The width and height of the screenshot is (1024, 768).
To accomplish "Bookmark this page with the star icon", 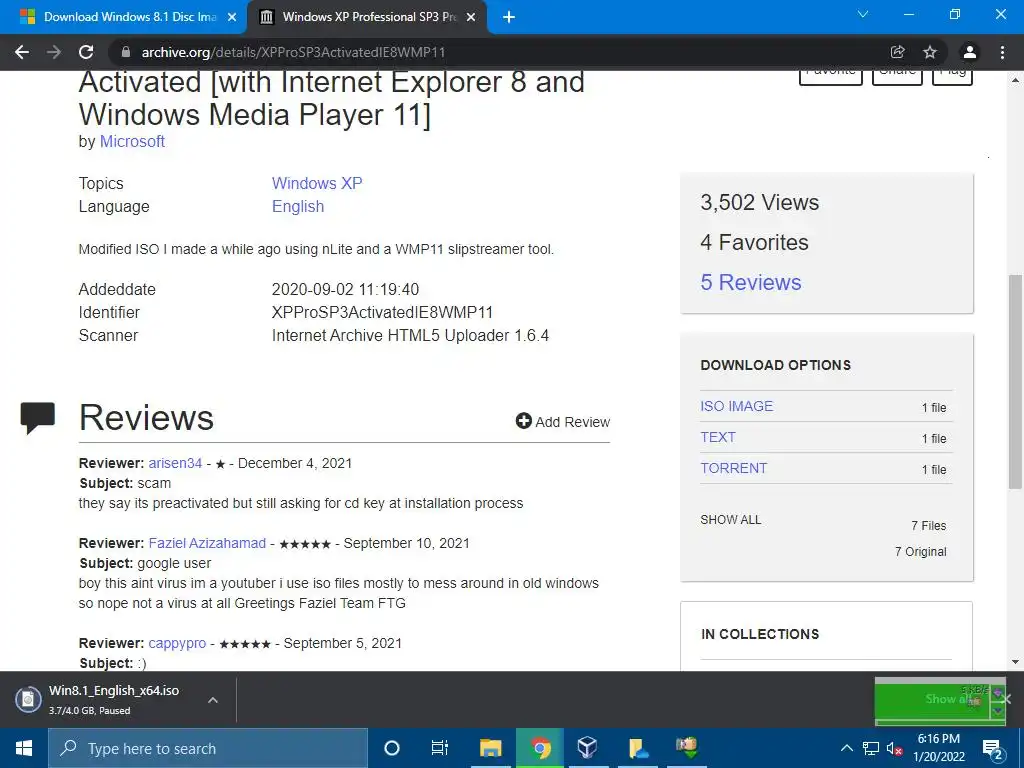I will coord(930,52).
